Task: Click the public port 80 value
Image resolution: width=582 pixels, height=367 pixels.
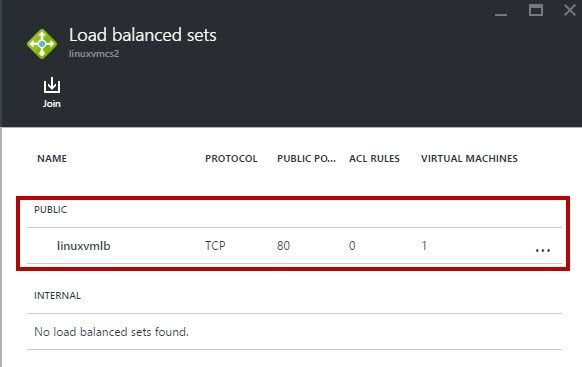Action: point(284,246)
